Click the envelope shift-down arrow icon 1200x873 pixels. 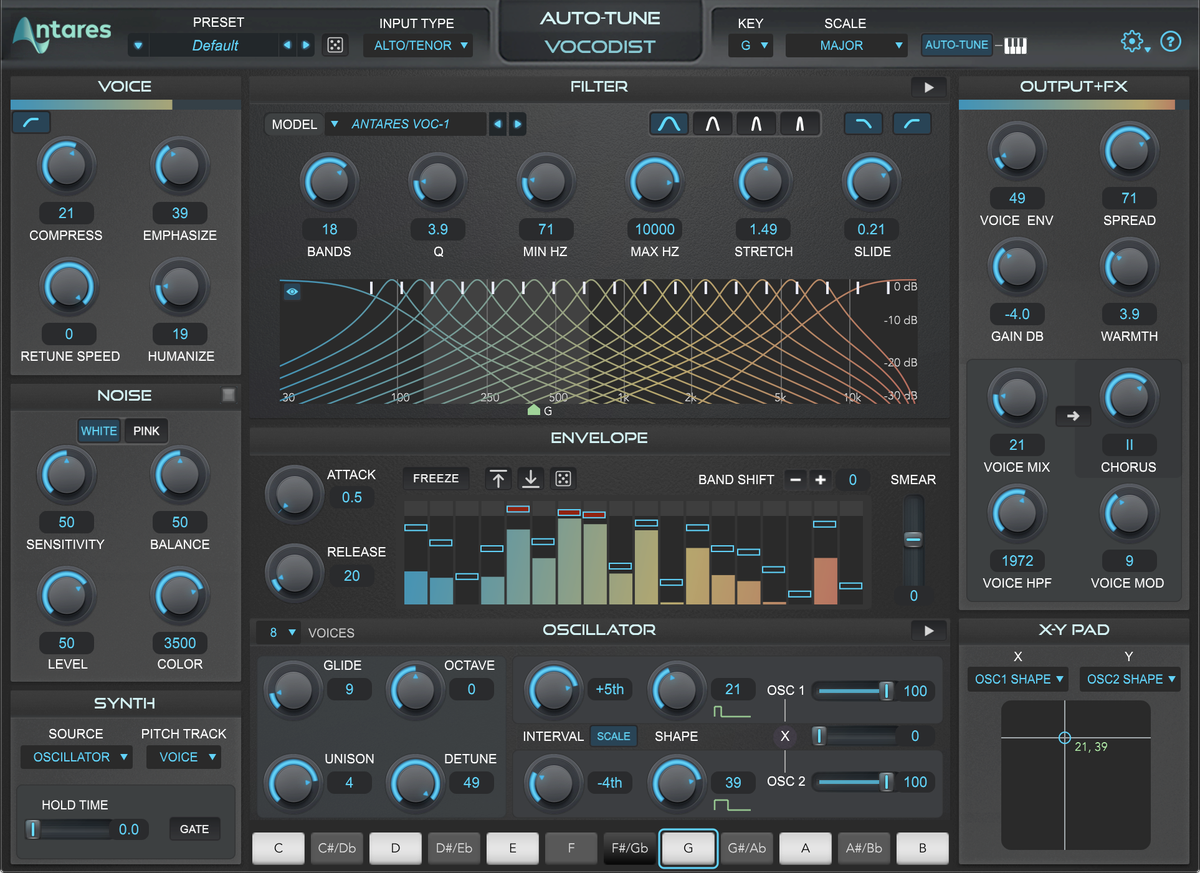pyautogui.click(x=531, y=478)
